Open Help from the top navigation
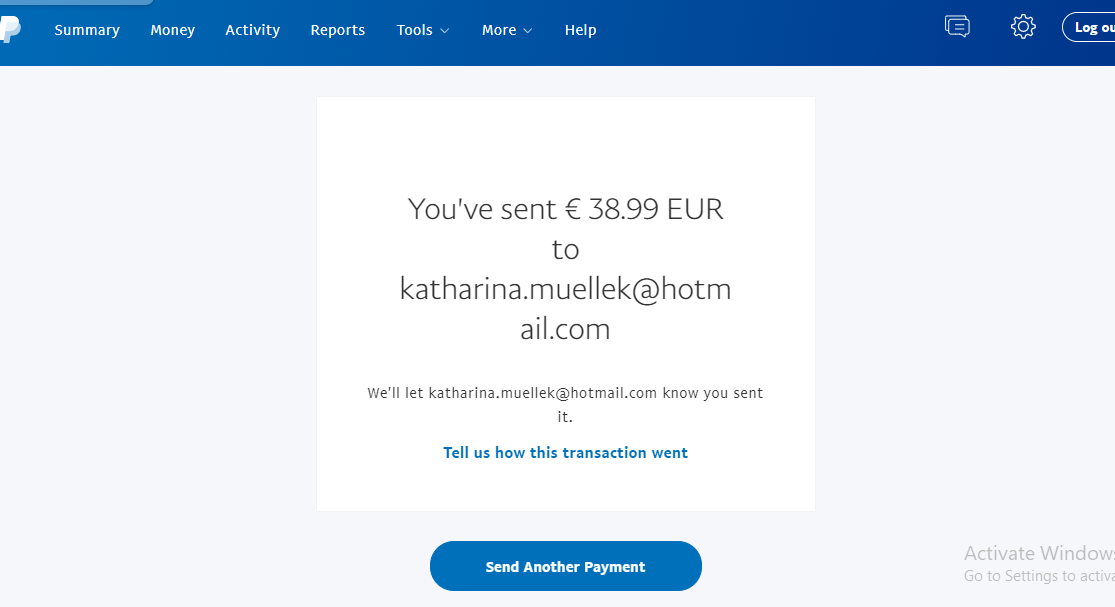The width and height of the screenshot is (1115, 607). 580,30
